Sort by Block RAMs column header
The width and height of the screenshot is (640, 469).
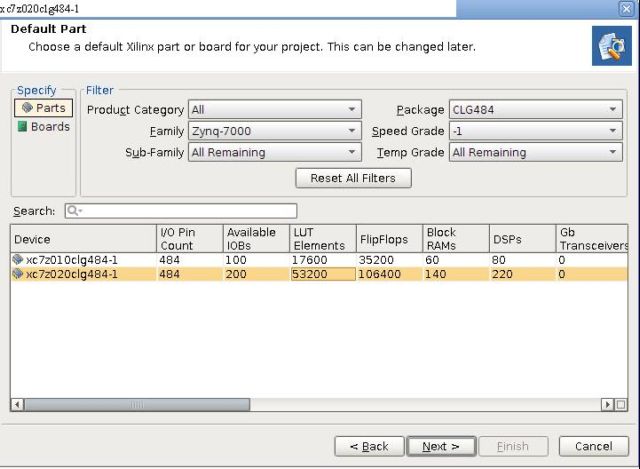pos(456,239)
